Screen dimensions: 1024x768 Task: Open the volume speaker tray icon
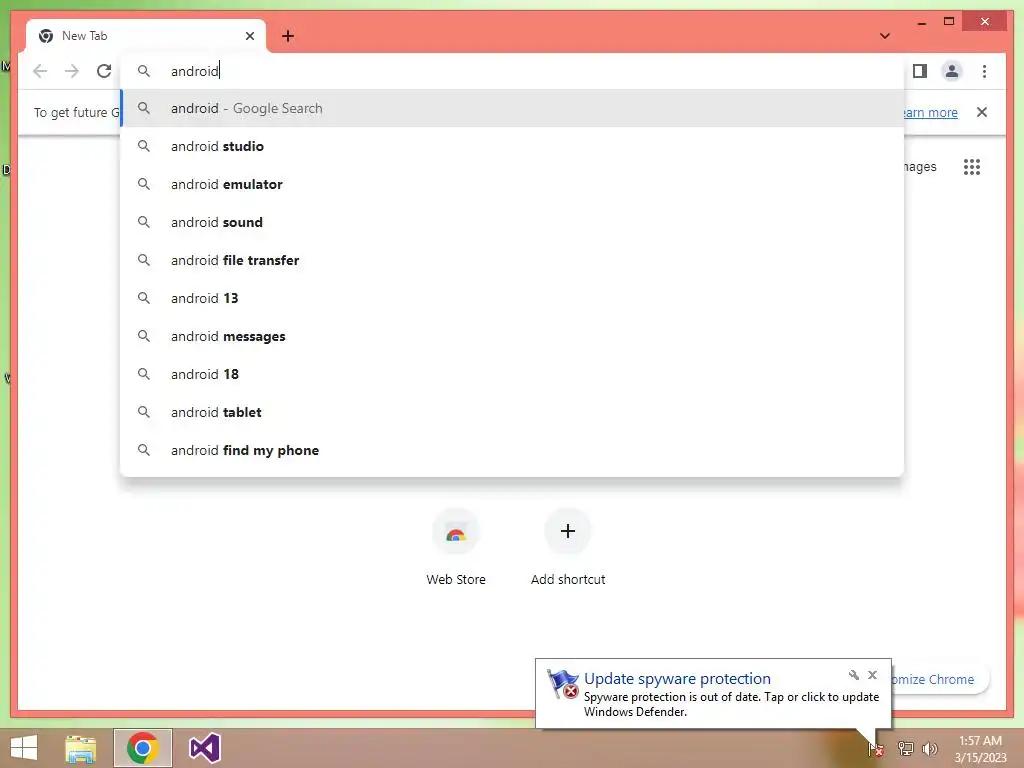(930, 748)
